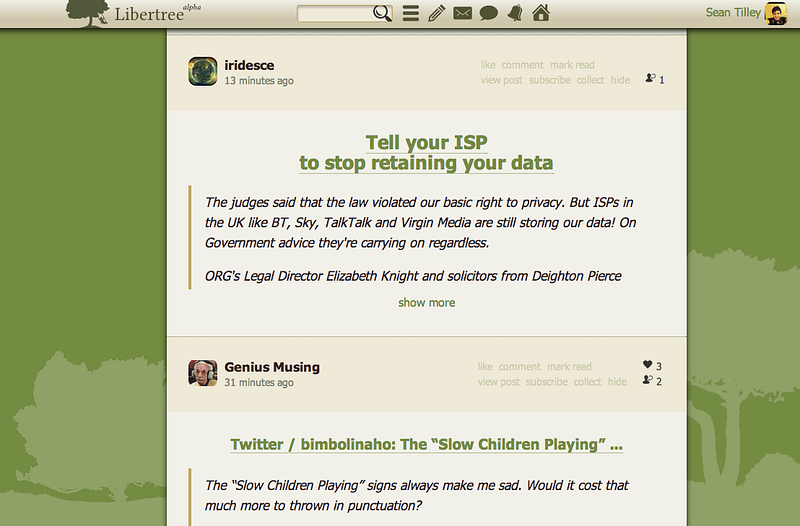
Task: Hide the iridesce post
Action: coord(620,80)
